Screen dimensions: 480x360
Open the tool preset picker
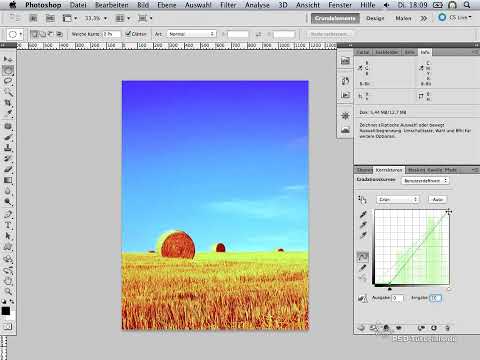click(x=15, y=34)
